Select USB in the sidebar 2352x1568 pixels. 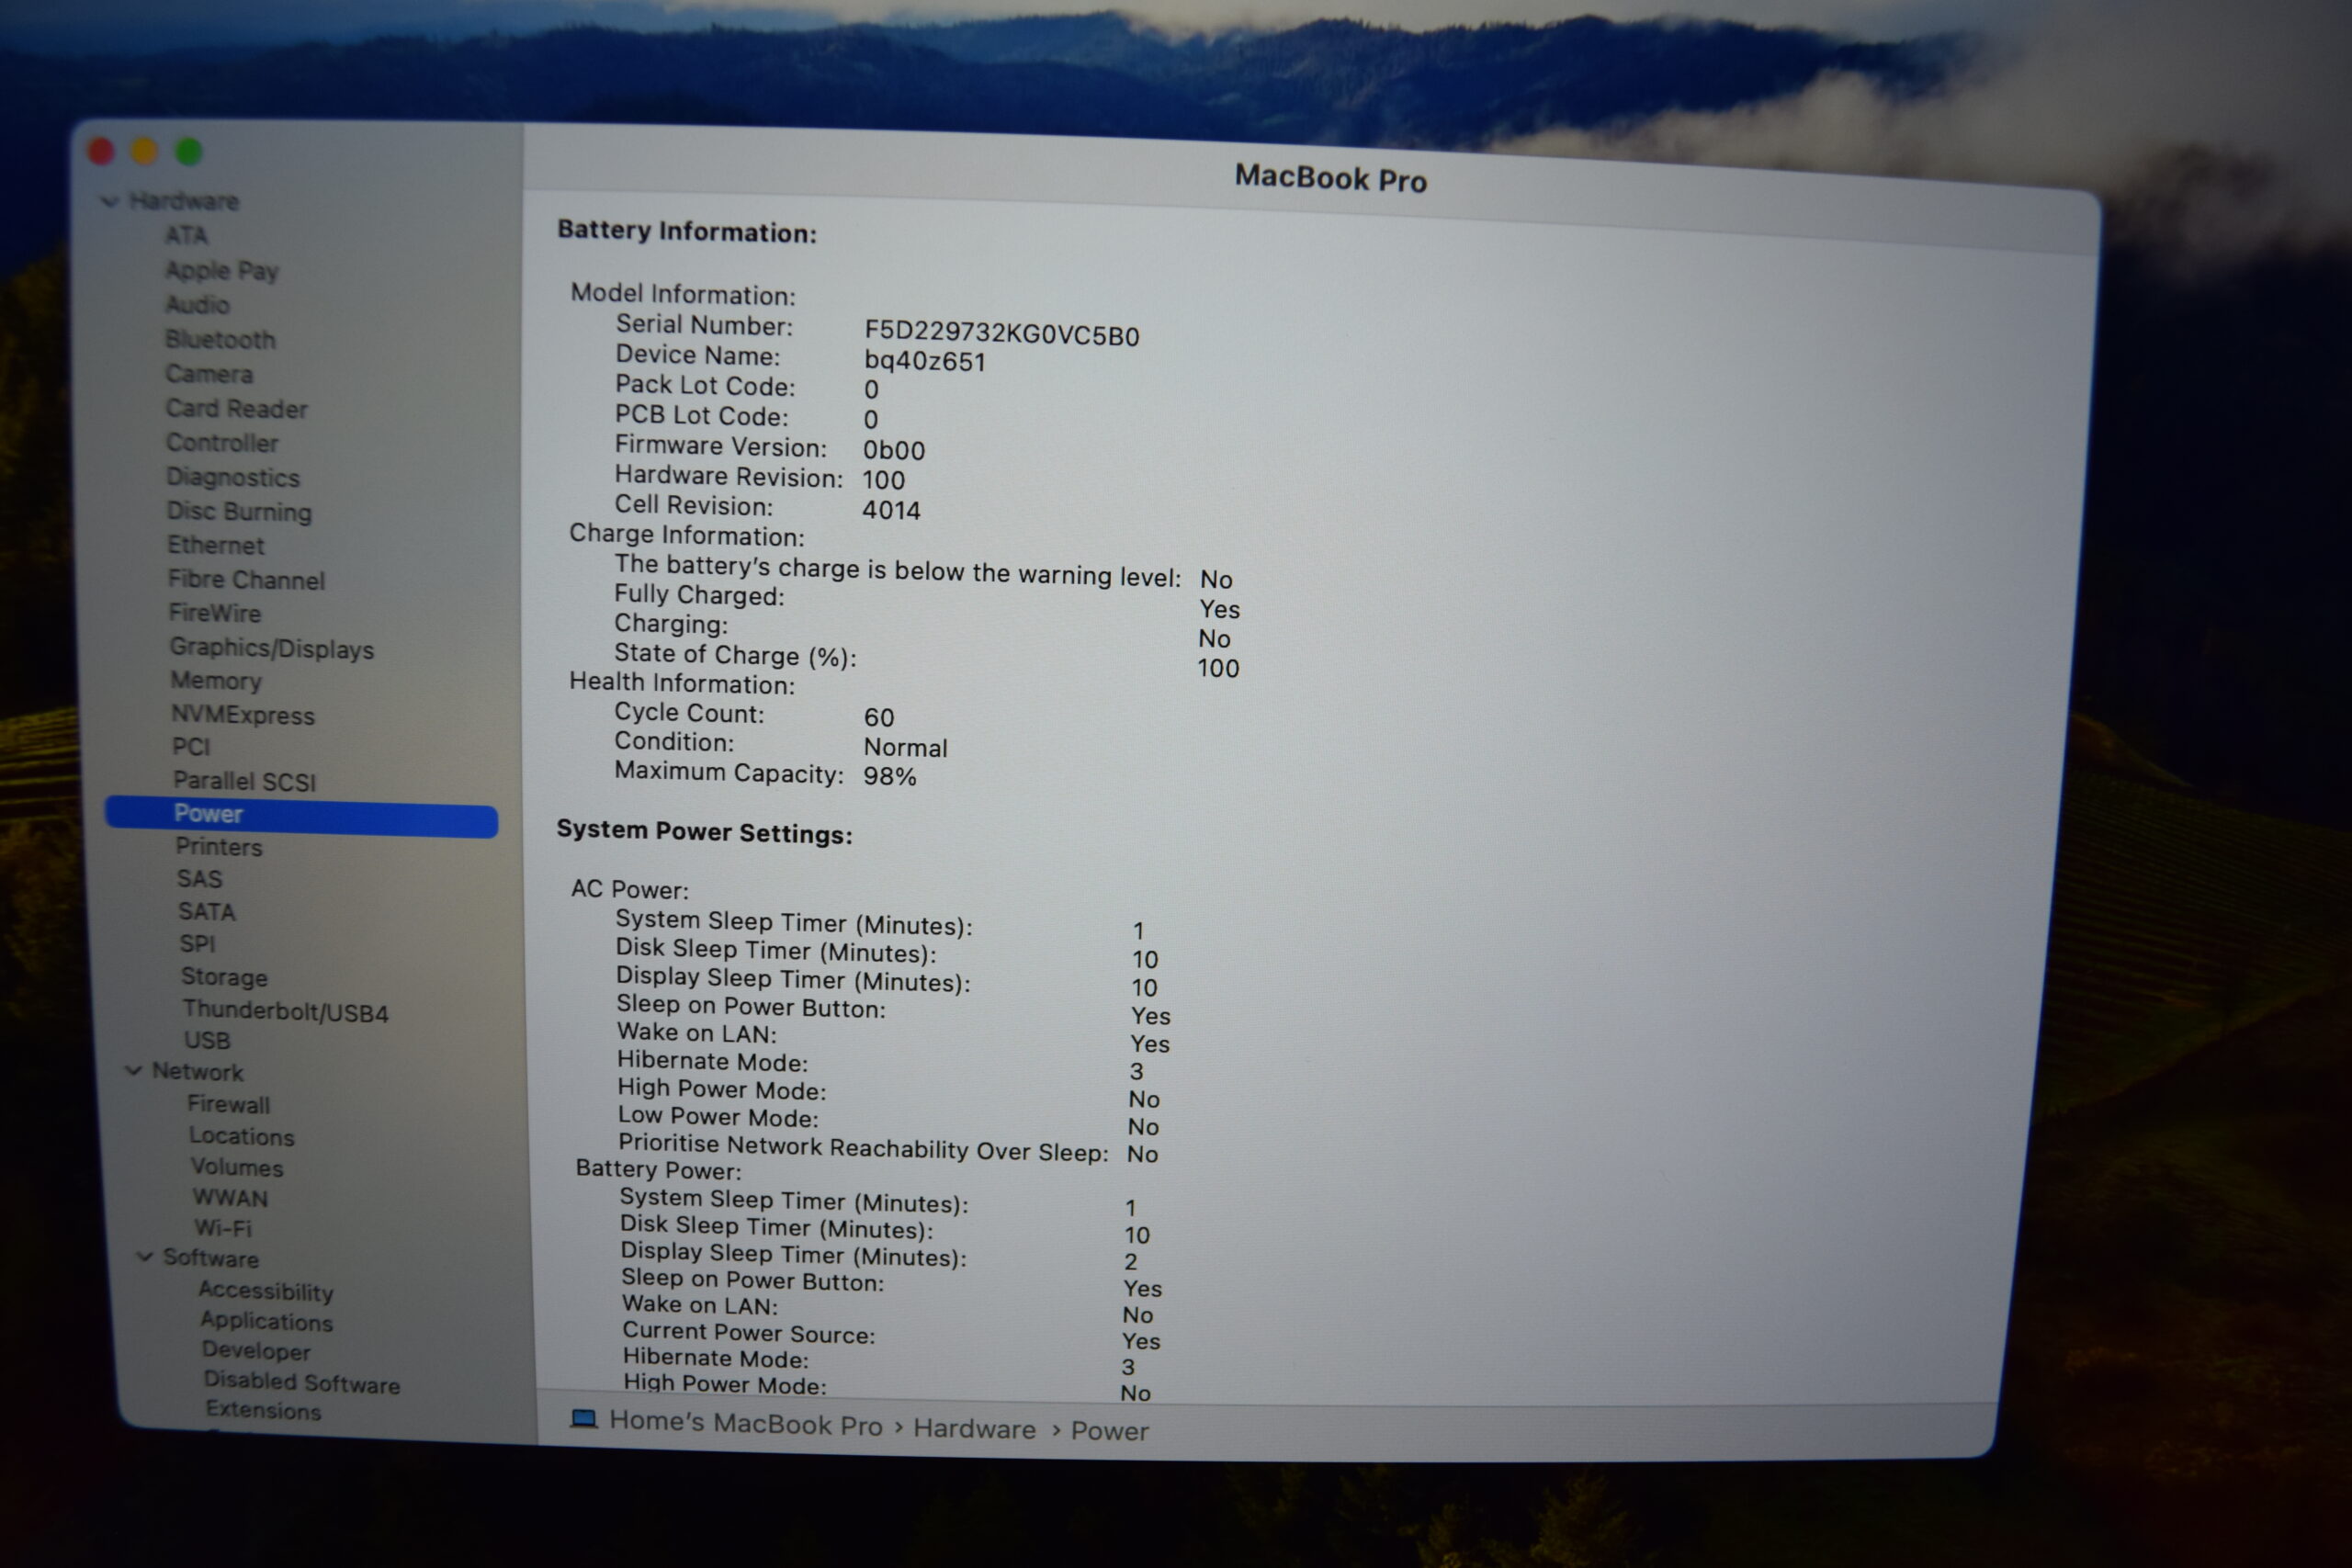coord(207,1041)
